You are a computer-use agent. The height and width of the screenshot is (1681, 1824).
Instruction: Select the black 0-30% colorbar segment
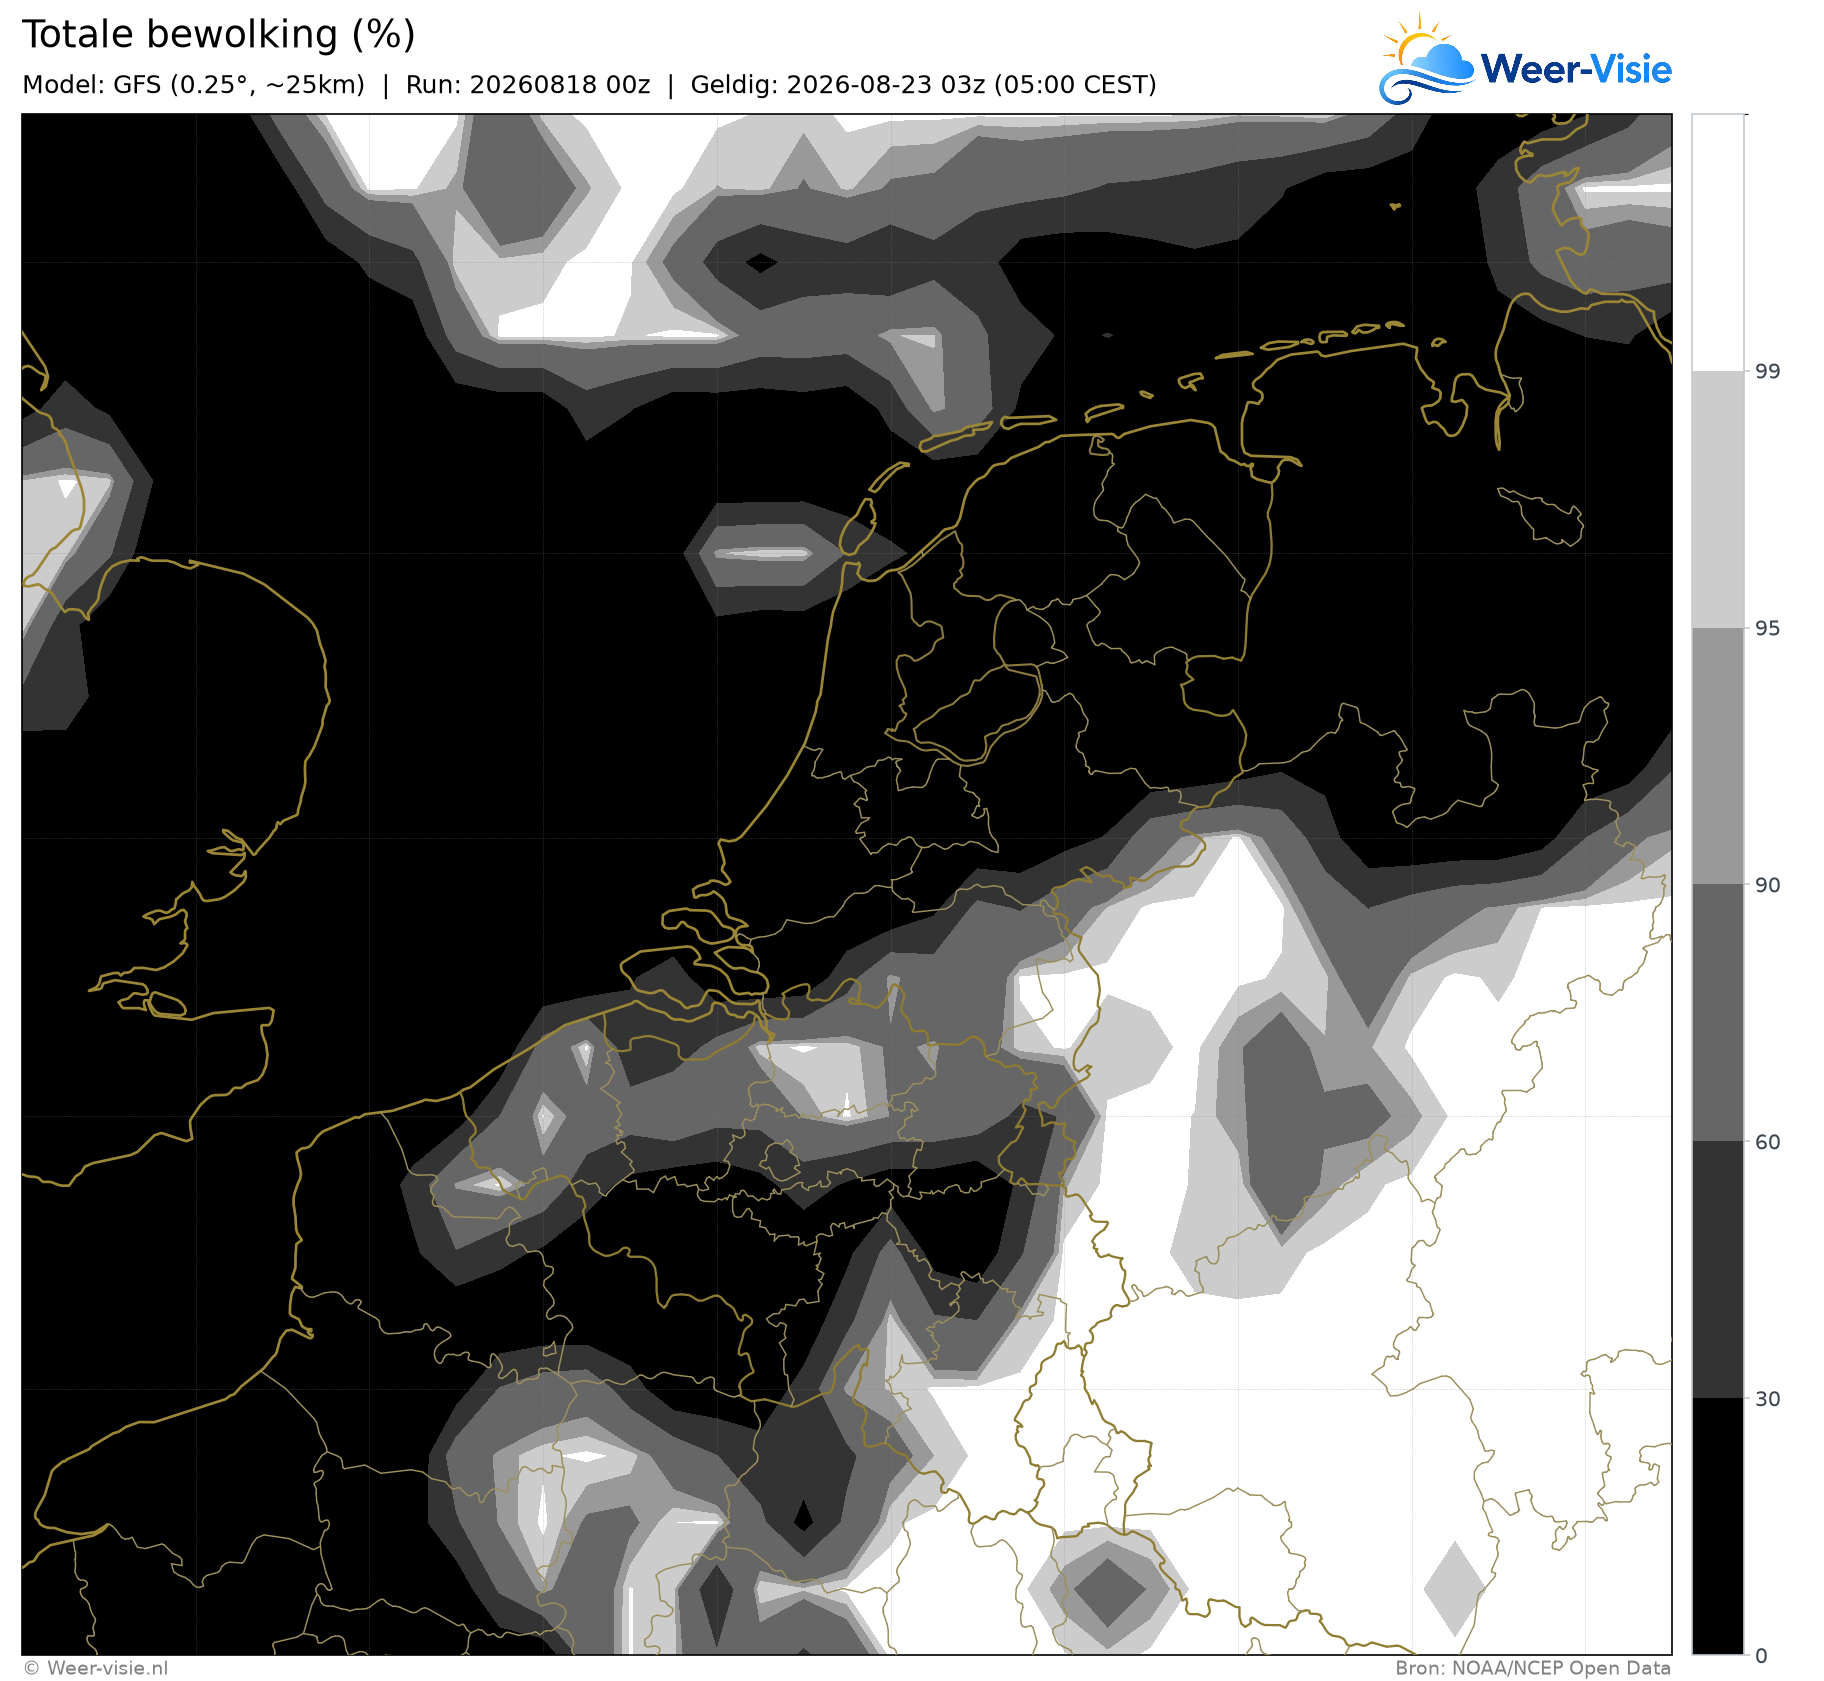pos(1718,1527)
